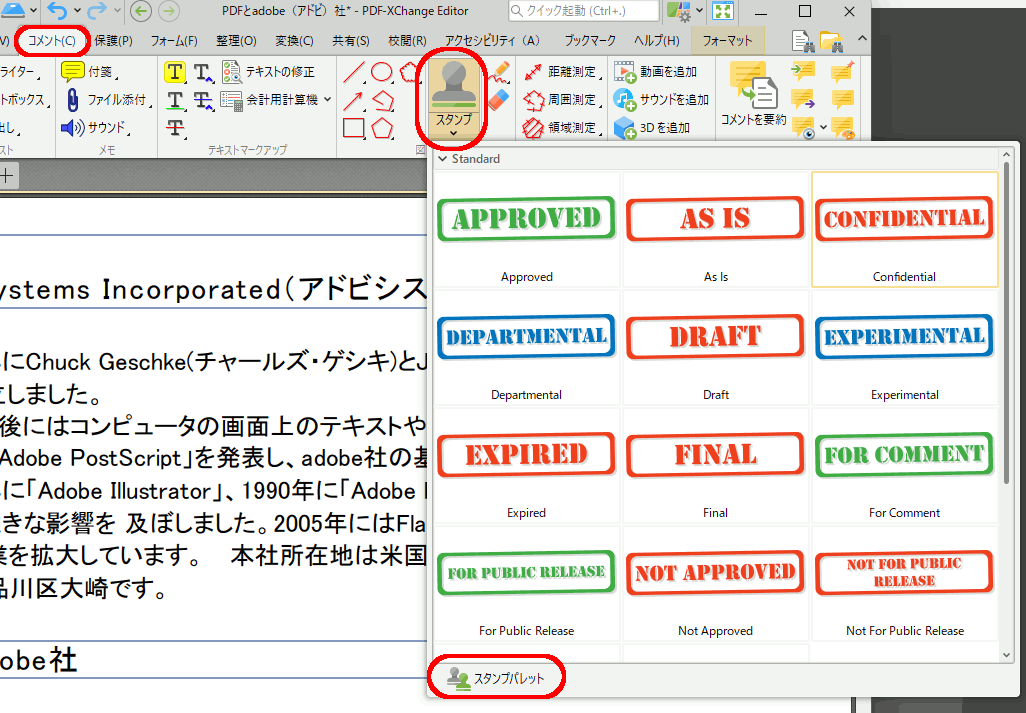Select the Not Approved stamp
Image resolution: width=1026 pixels, height=713 pixels.
(x=715, y=583)
